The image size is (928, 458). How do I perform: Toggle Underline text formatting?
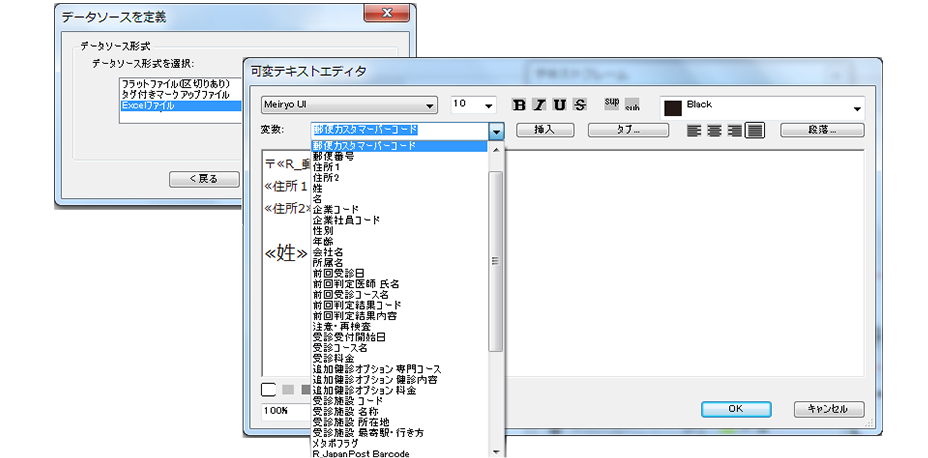tap(559, 105)
